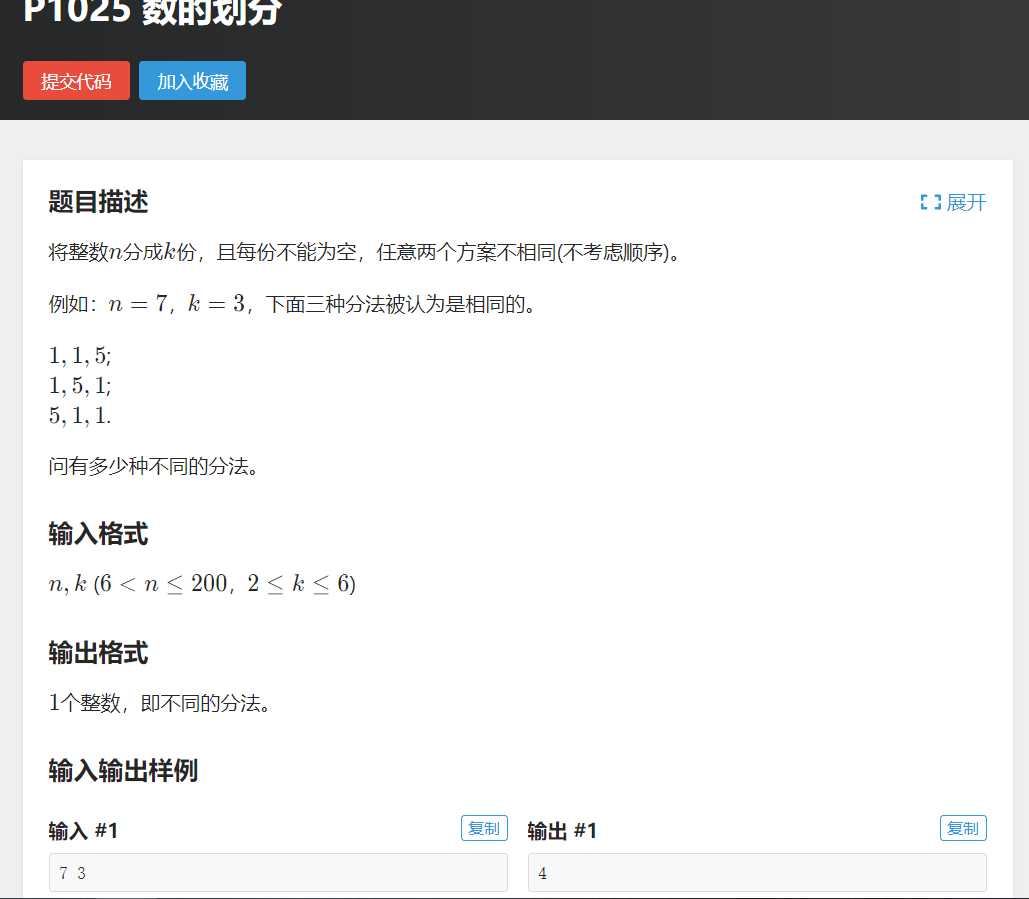This screenshot has height=899, width=1029.
Task: Click the text 1个整数，即不同的分法。
Action: pos(160,703)
